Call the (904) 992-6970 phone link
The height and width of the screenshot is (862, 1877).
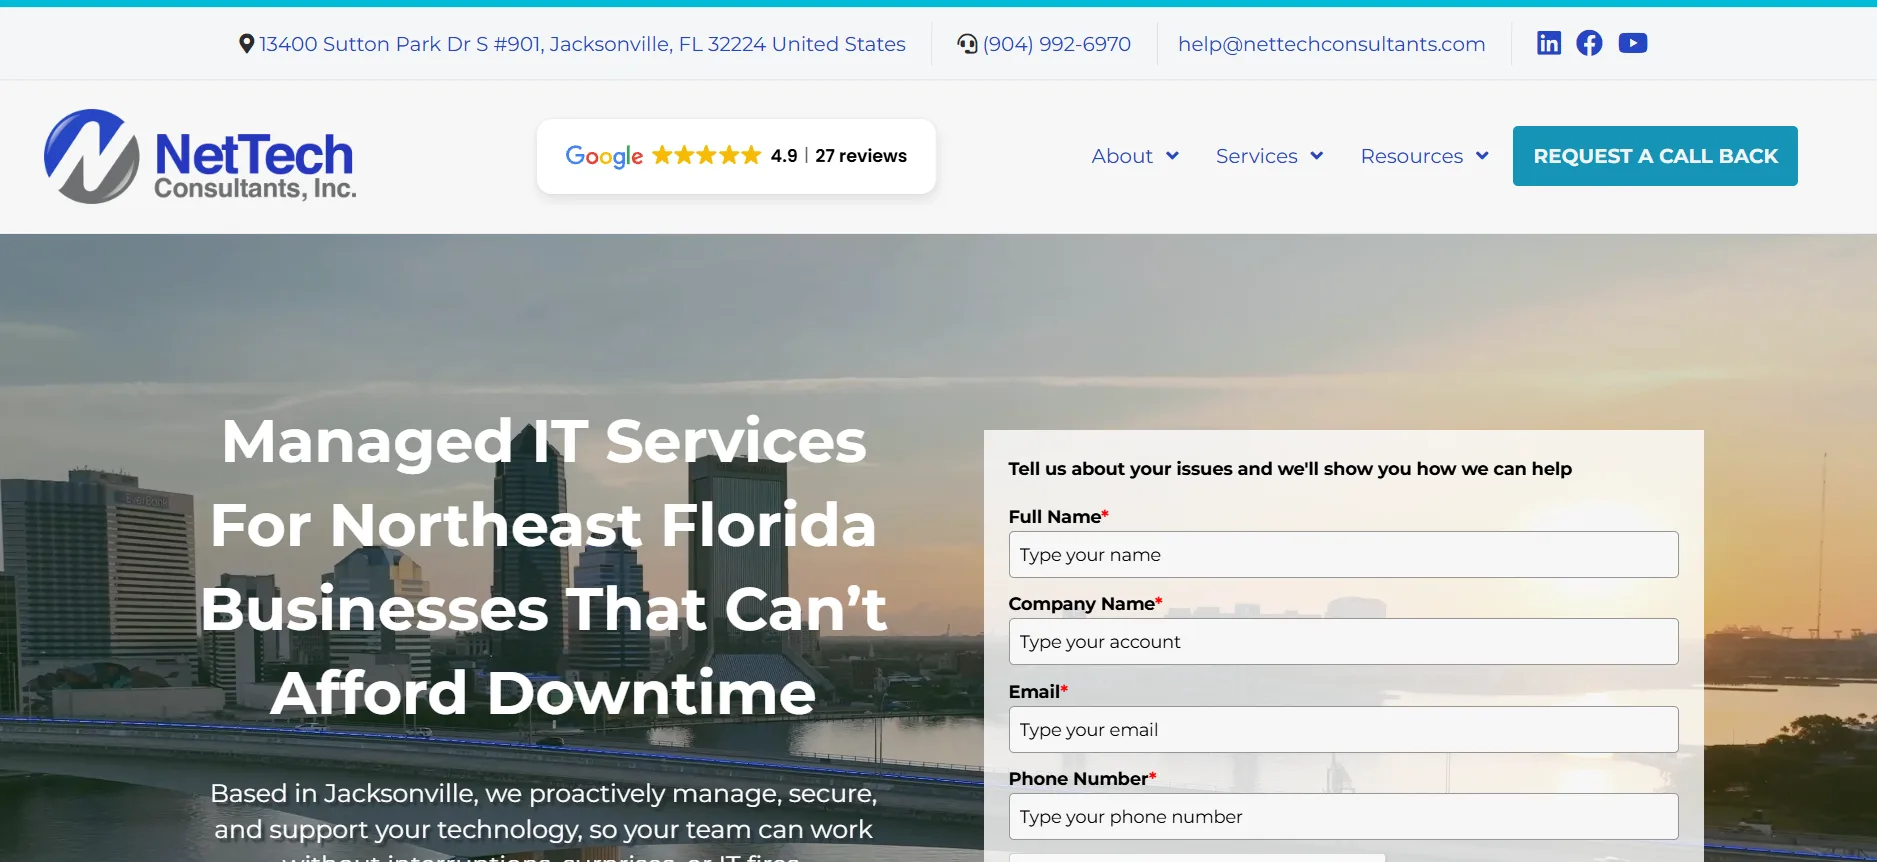tap(1057, 44)
